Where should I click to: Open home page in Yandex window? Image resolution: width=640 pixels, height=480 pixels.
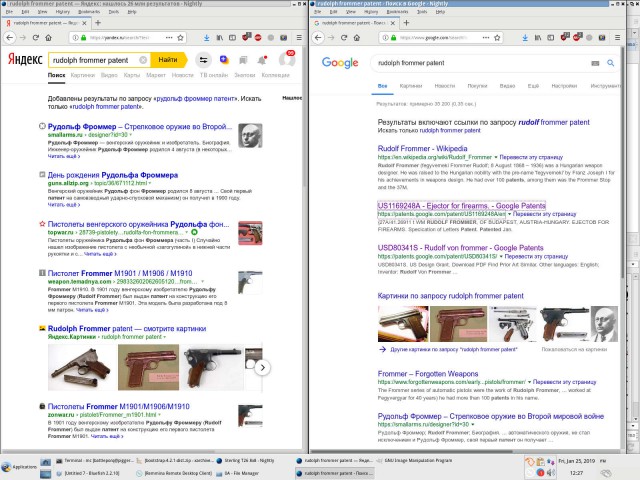[x=49, y=38]
